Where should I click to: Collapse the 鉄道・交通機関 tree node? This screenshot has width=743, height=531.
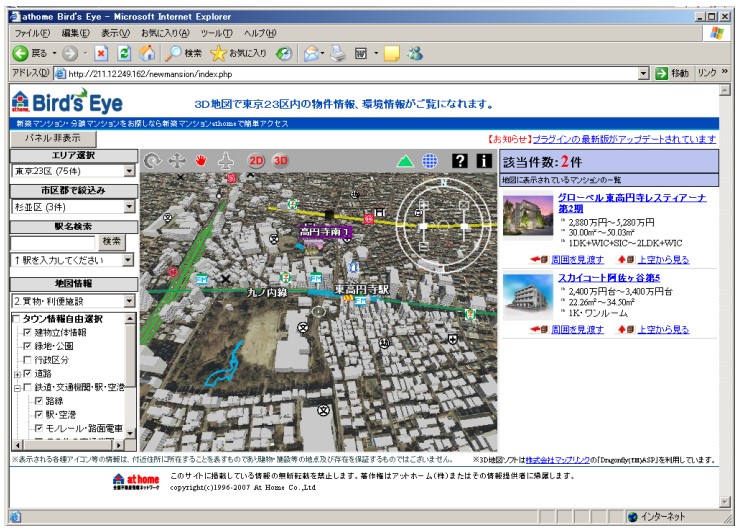(x=17, y=388)
